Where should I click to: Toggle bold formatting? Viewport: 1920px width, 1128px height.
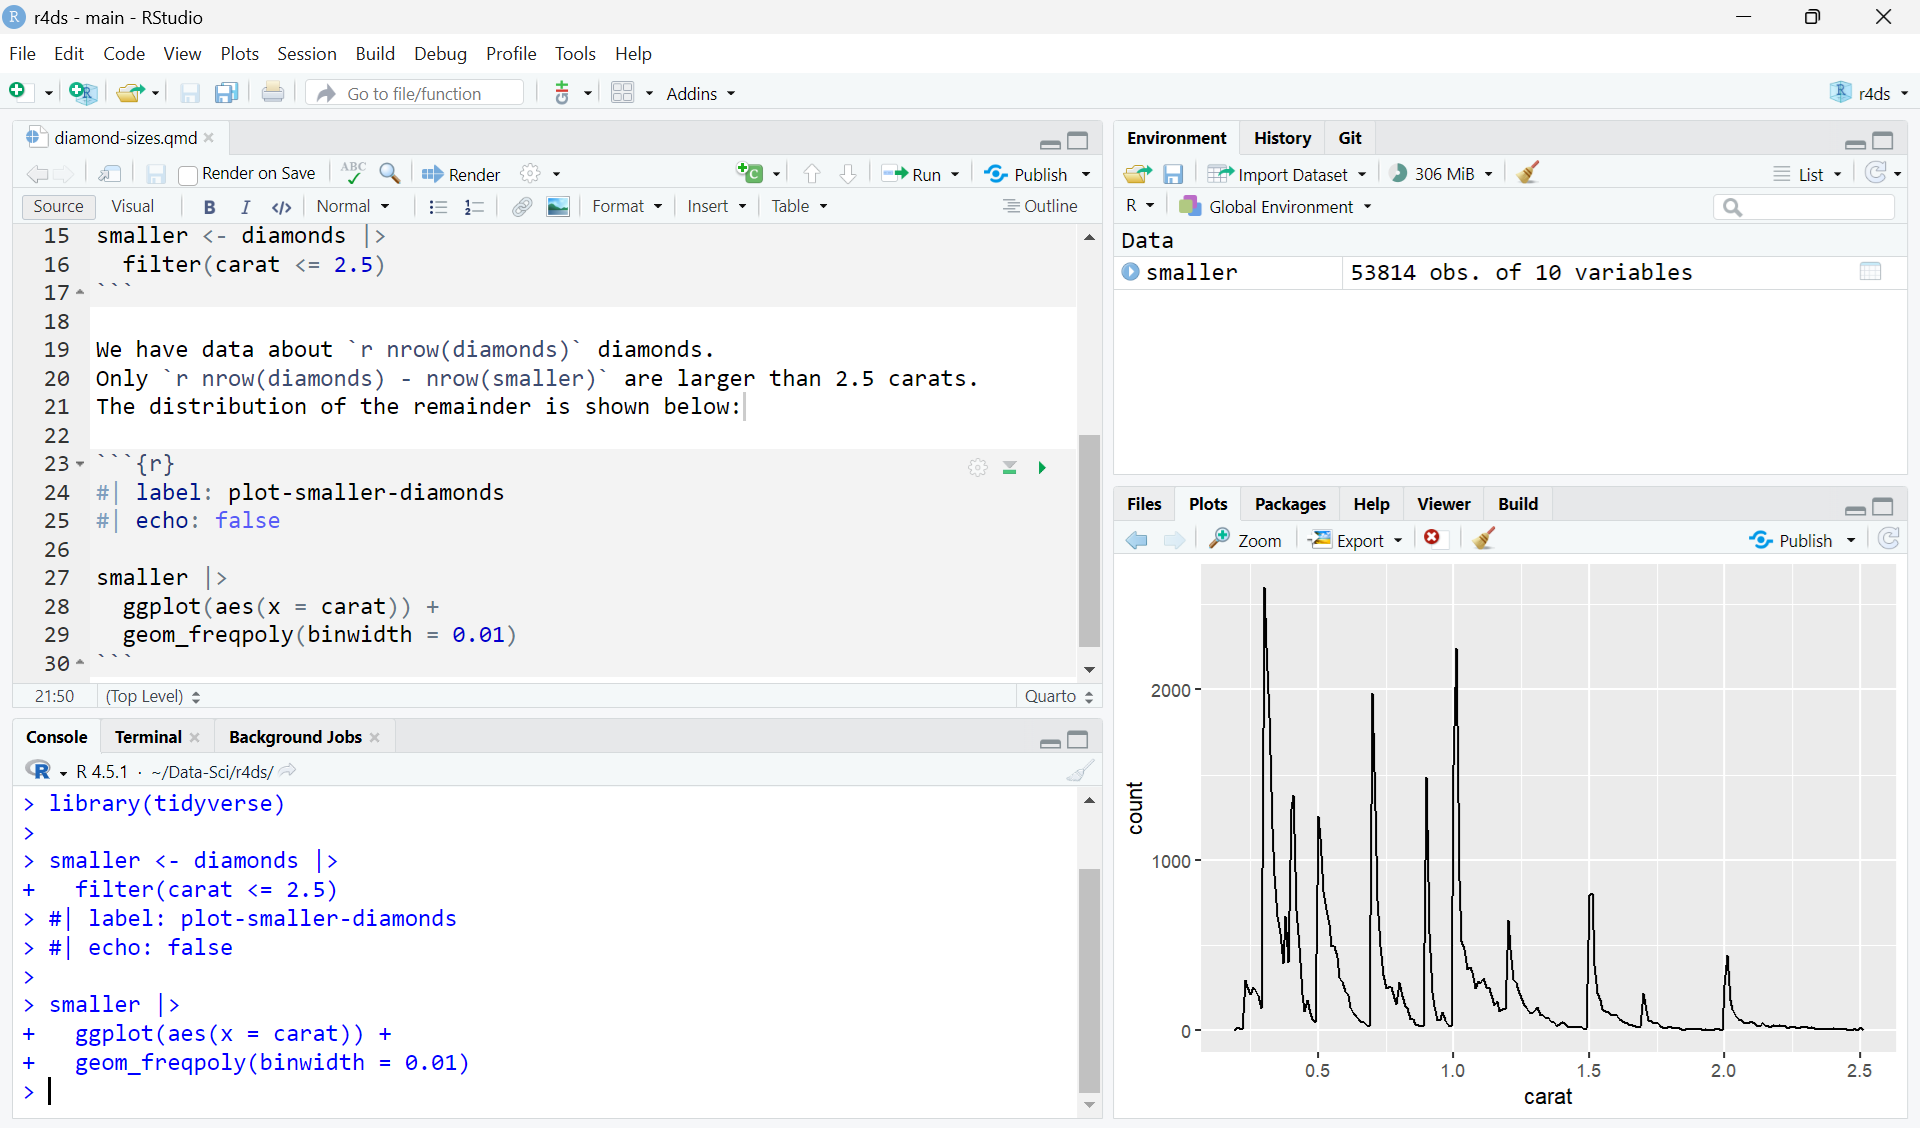pyautogui.click(x=209, y=206)
